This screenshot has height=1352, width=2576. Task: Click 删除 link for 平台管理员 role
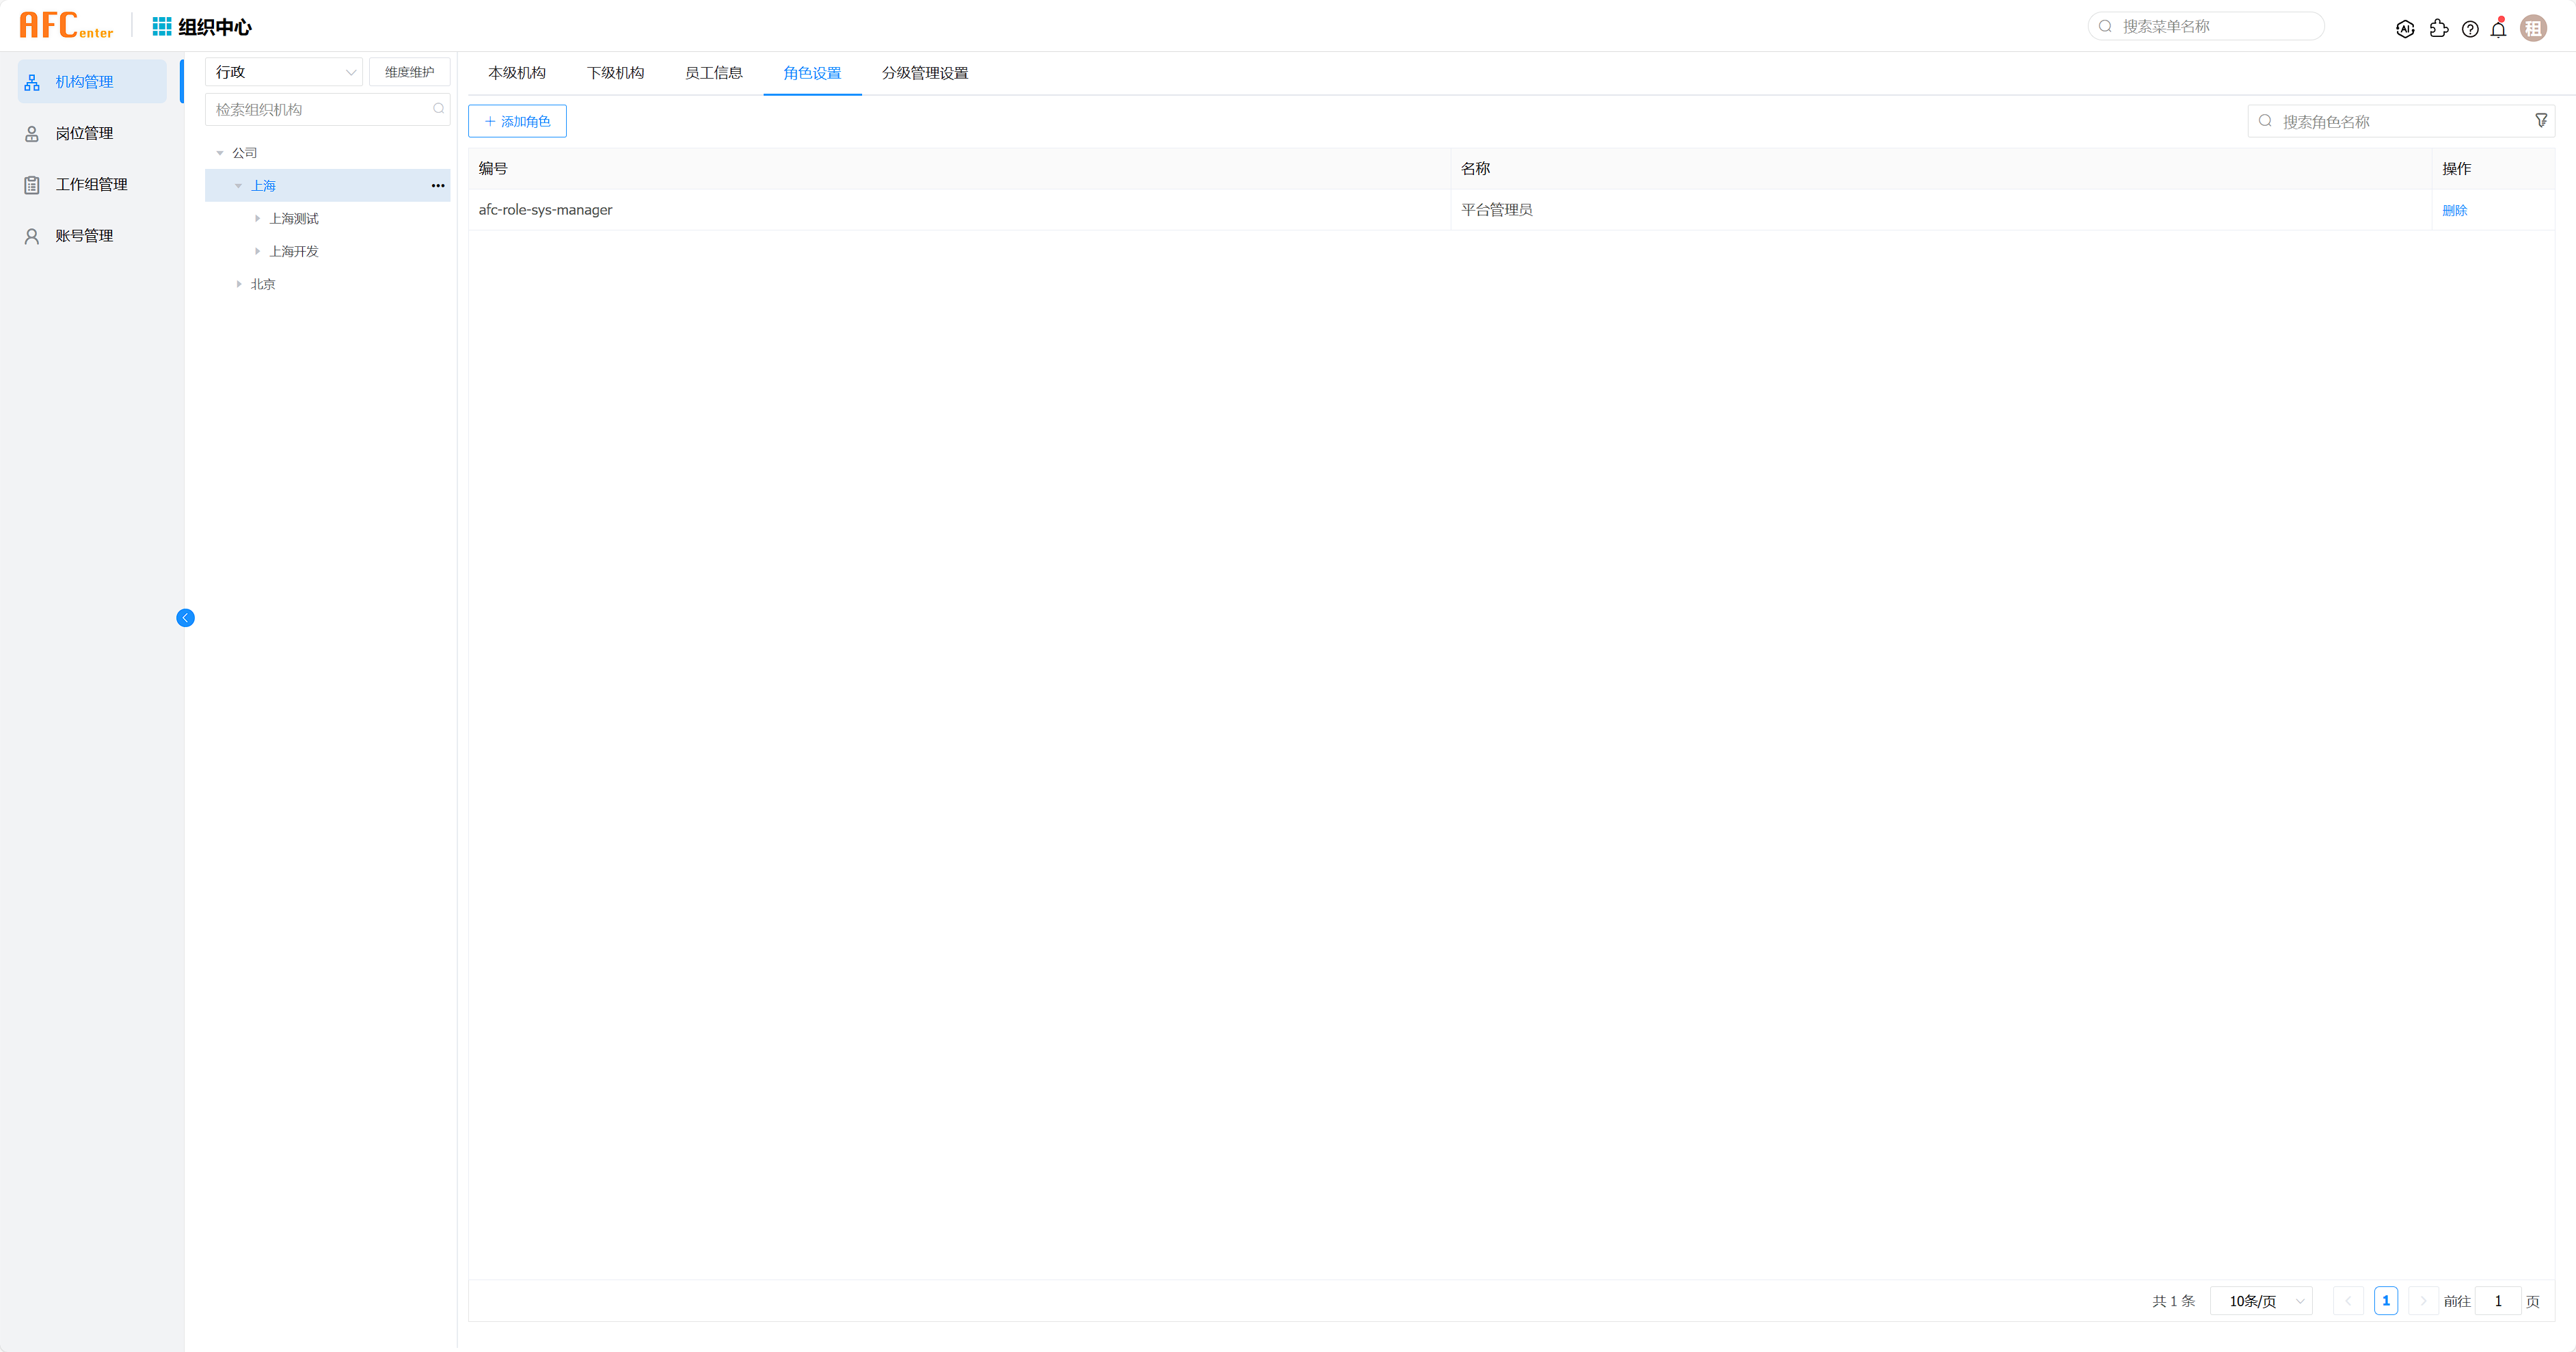(x=2454, y=210)
